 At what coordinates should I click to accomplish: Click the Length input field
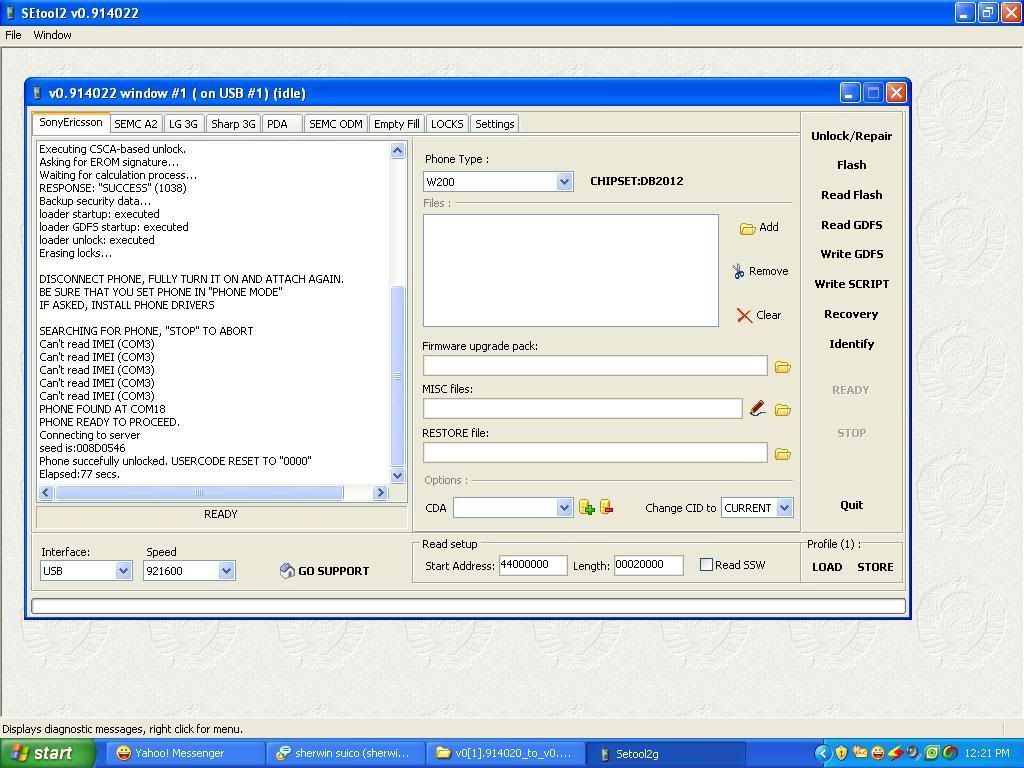pos(648,565)
